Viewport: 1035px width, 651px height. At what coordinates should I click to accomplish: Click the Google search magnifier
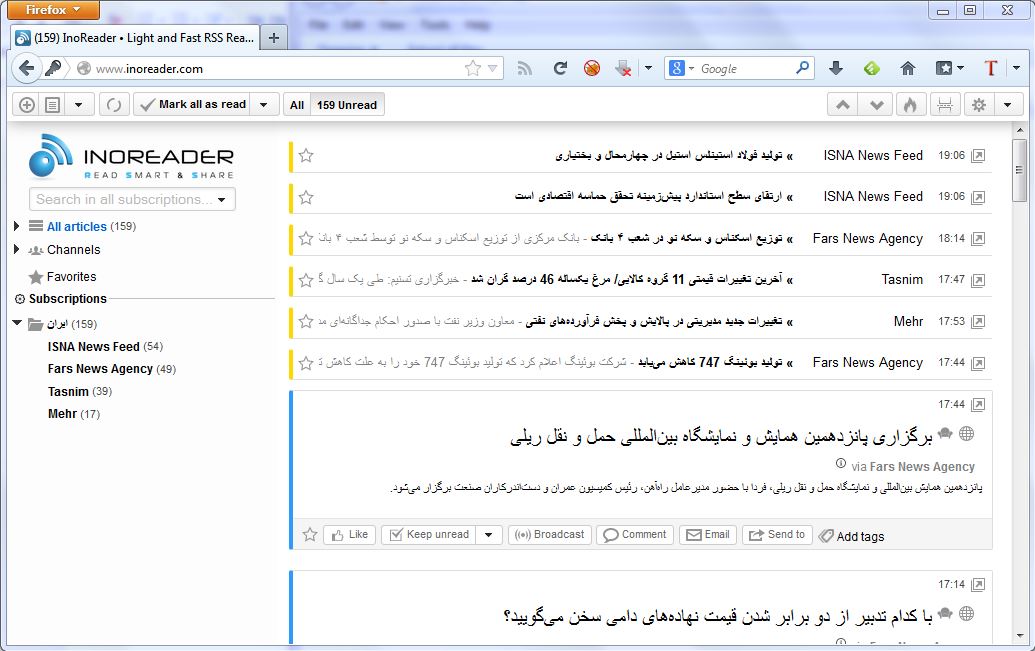(803, 68)
